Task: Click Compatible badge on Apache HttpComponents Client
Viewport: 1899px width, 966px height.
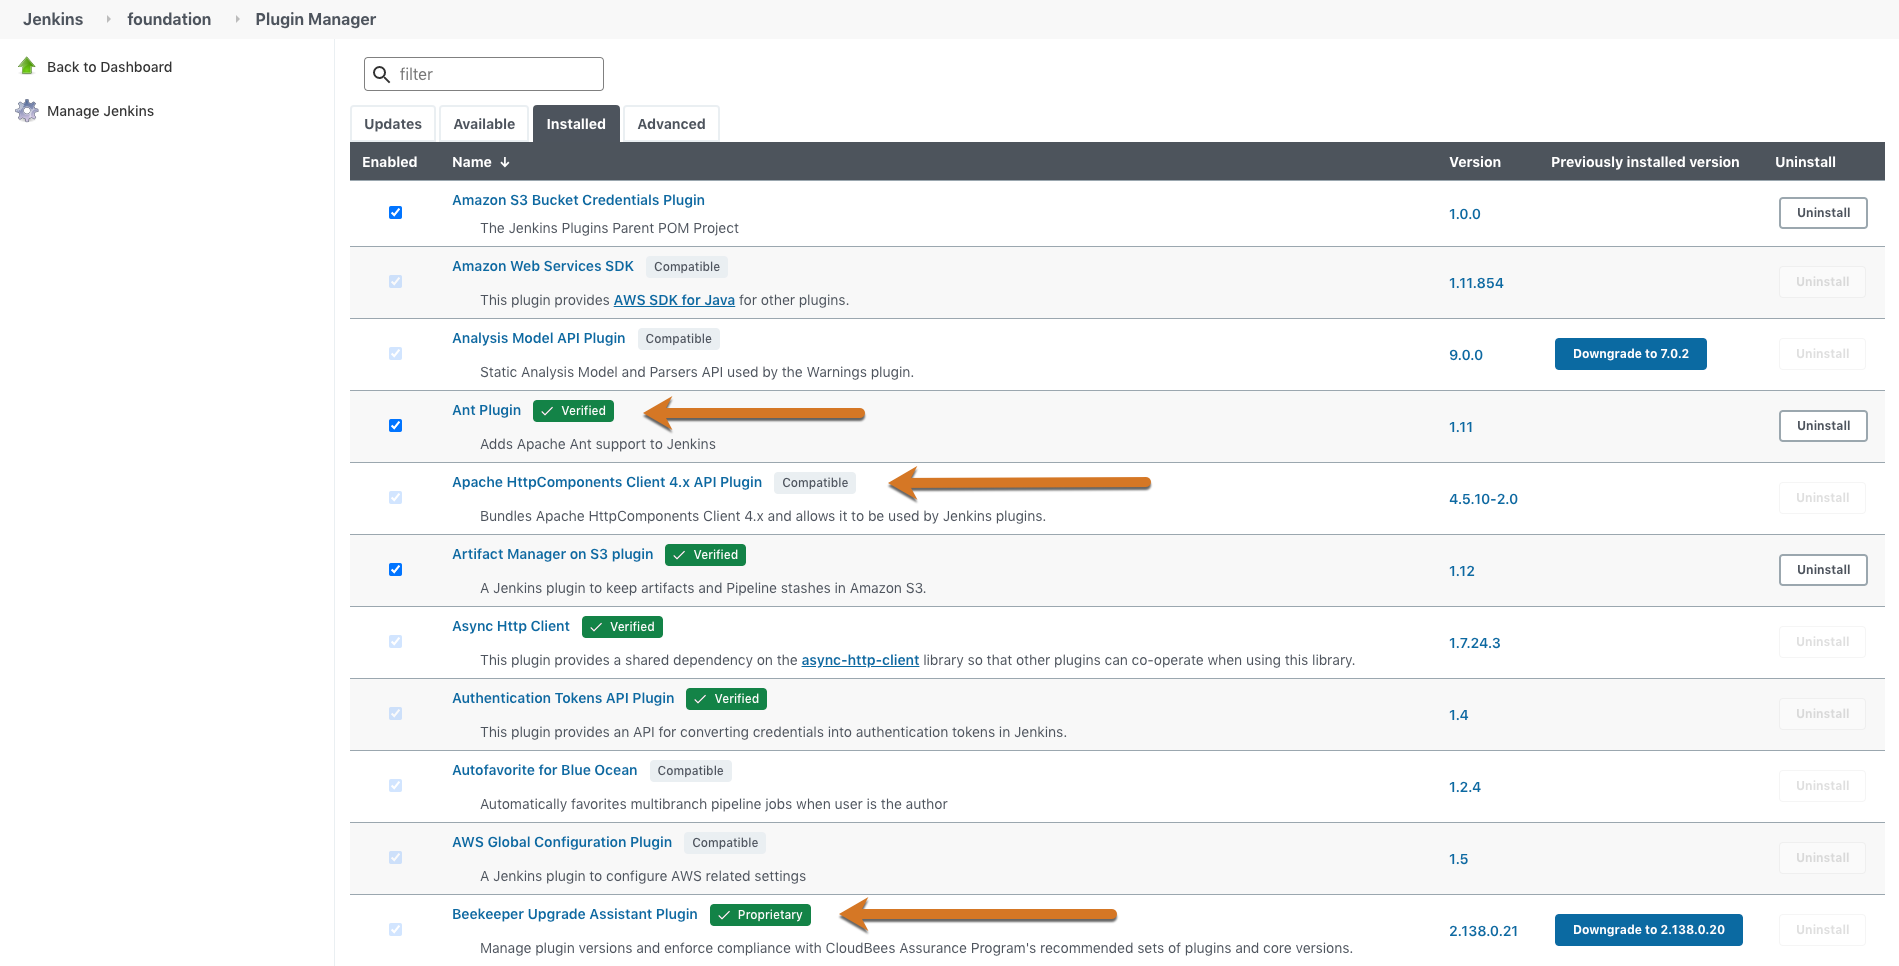Action: coord(815,483)
